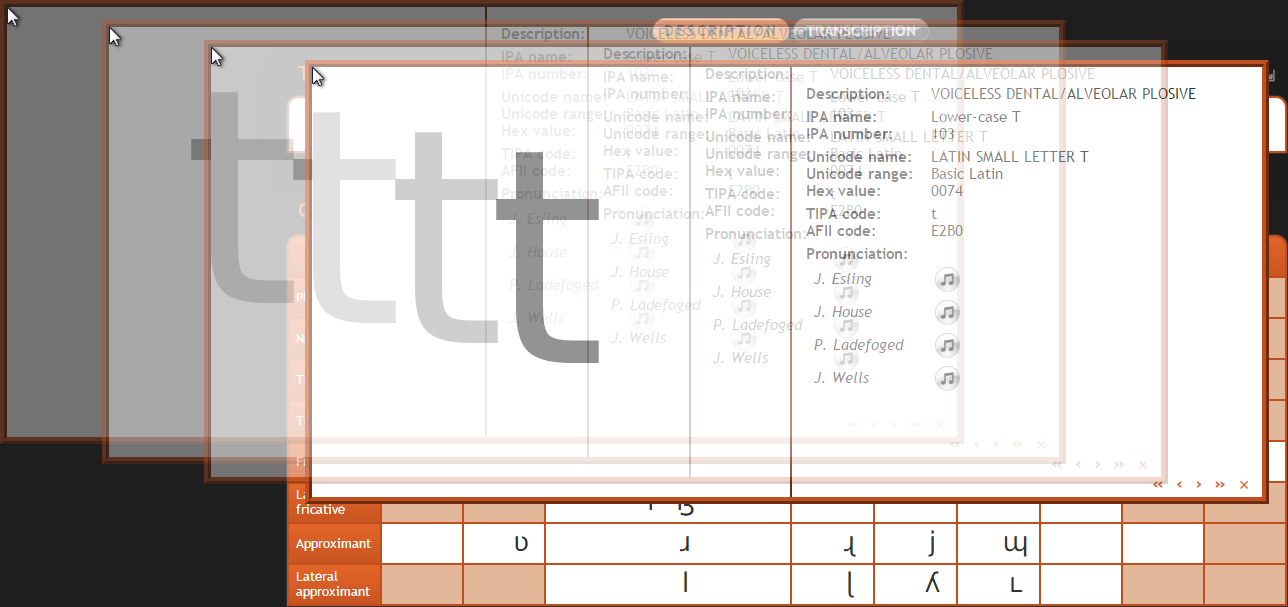Jump to last symbol with double-right arrow
Screen dimensions: 1288x607
[x=1220, y=485]
